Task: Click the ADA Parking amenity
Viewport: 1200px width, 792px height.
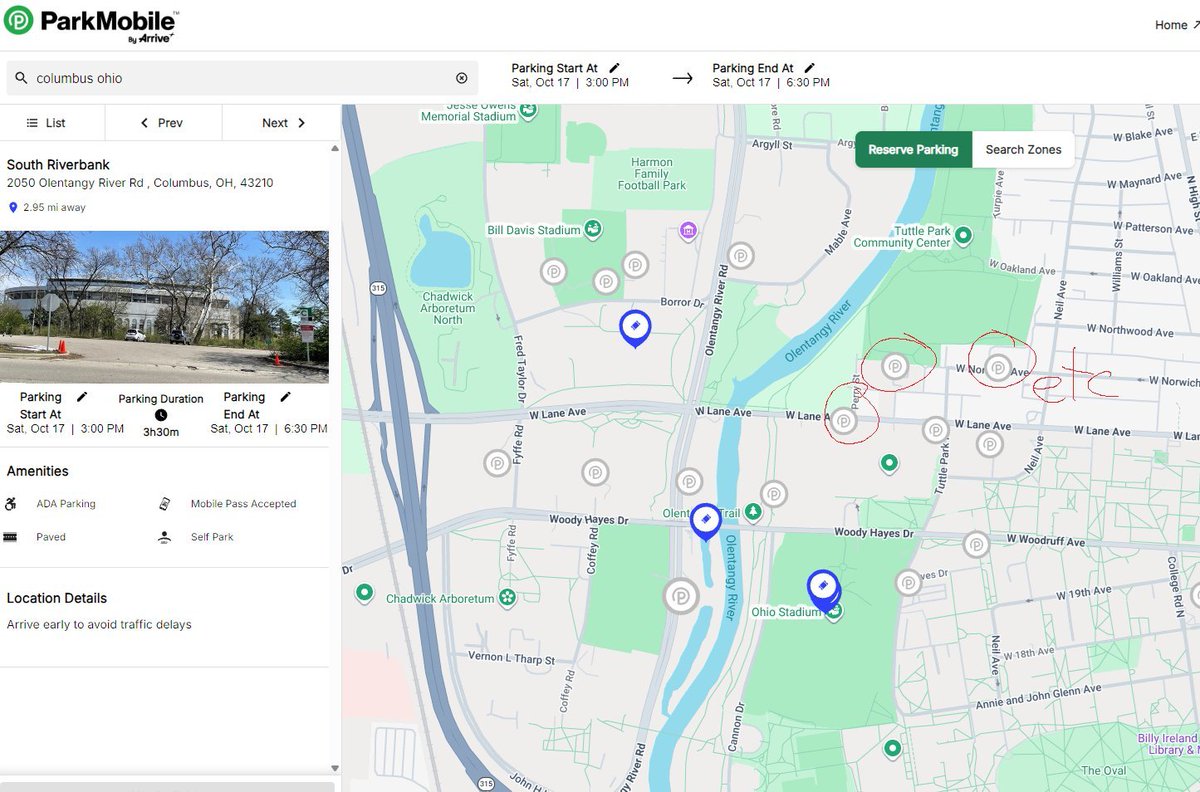Action: [x=66, y=504]
